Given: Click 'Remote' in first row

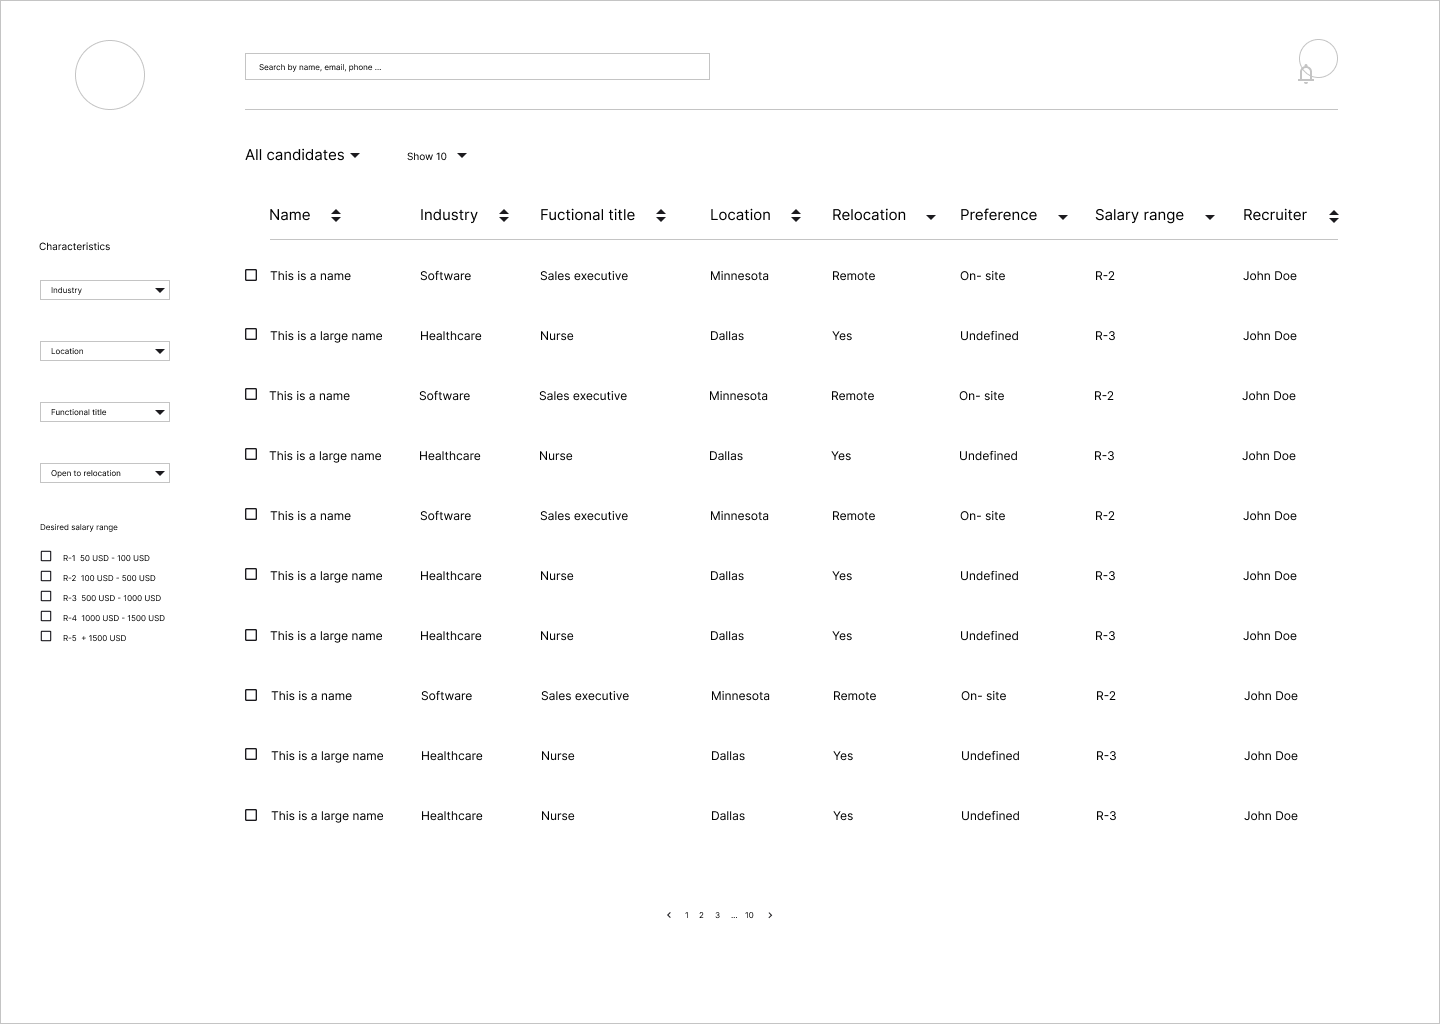Looking at the screenshot, I should 854,276.
